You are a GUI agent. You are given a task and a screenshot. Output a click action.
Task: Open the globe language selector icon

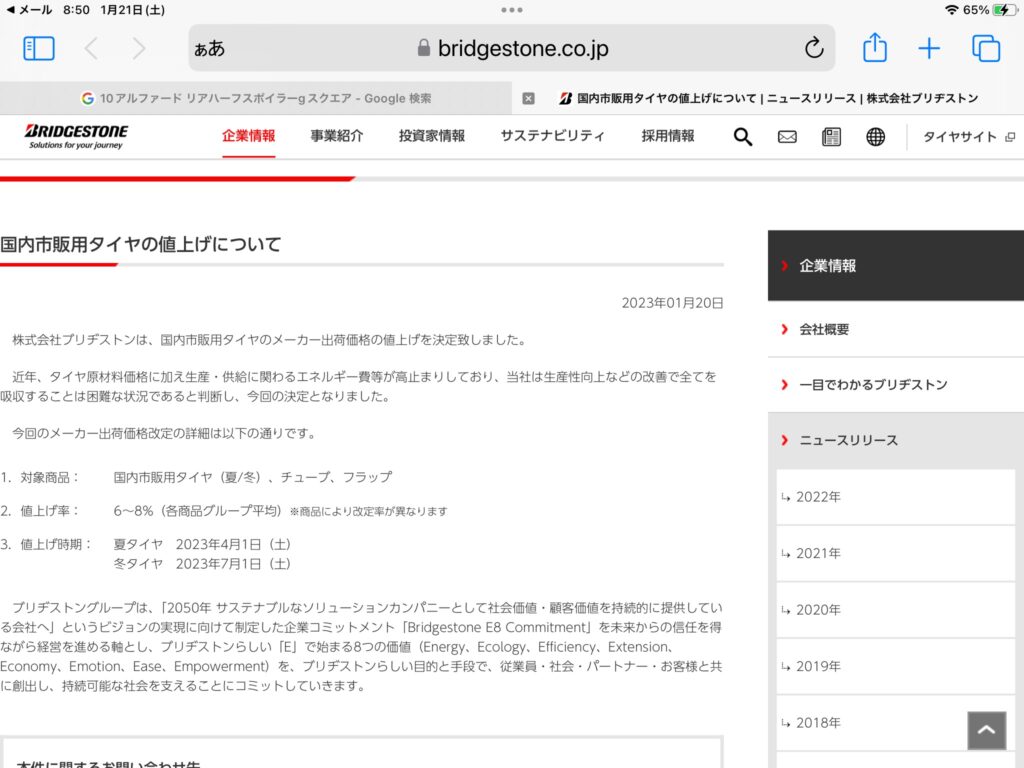pos(875,136)
